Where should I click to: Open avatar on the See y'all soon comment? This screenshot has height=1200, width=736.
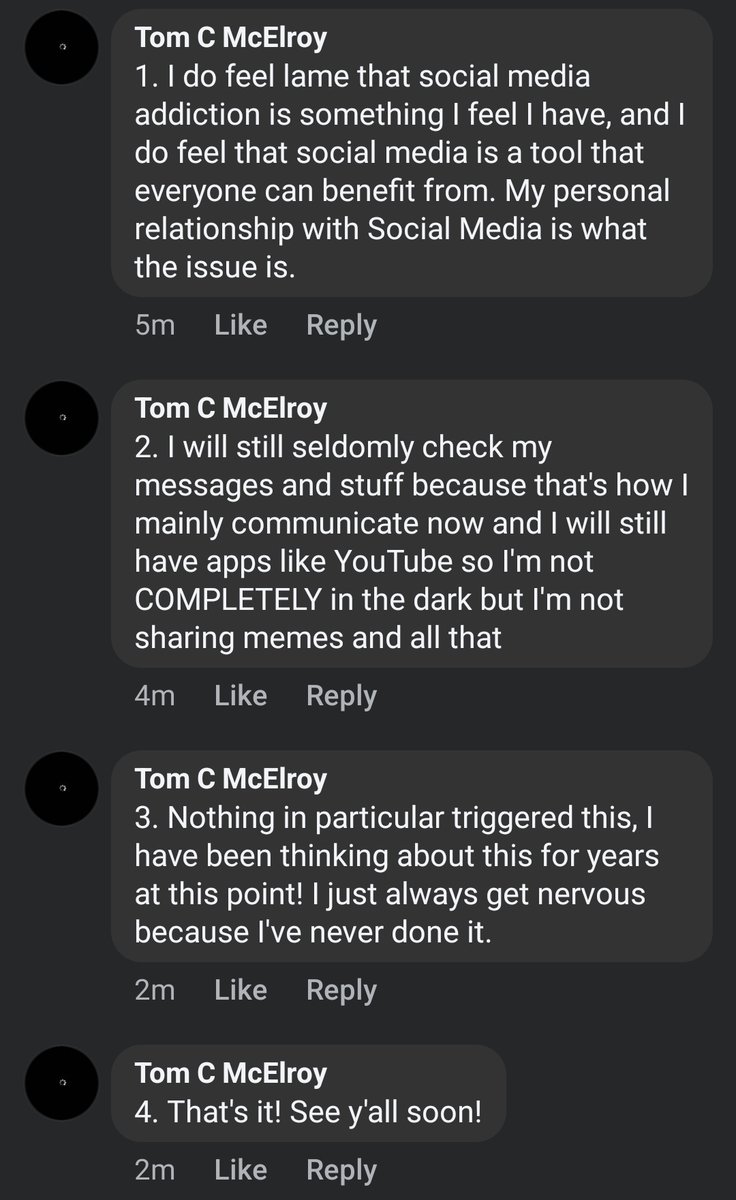coord(61,1083)
